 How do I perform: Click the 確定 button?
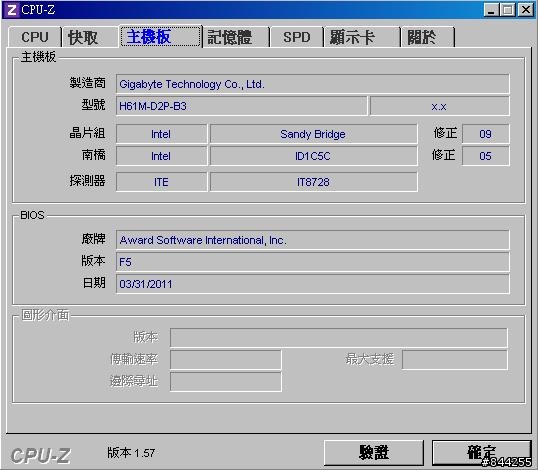coord(482,453)
